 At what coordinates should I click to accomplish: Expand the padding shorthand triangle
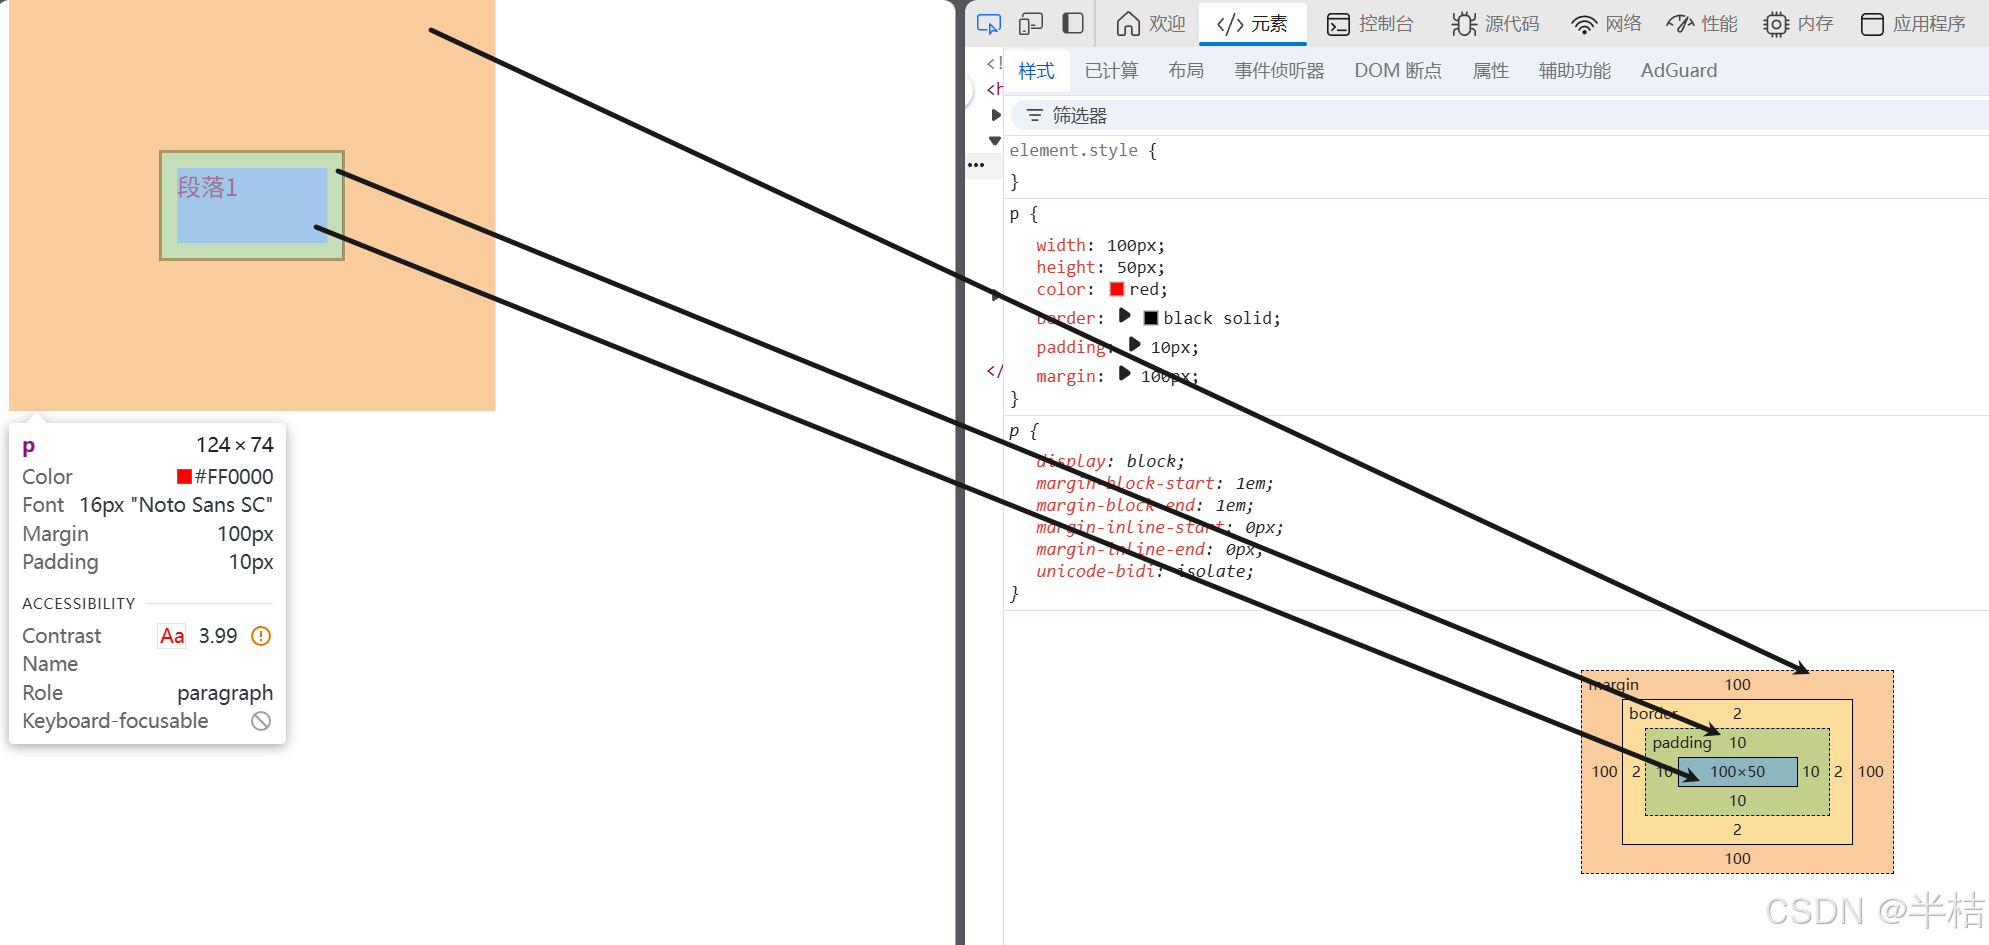(x=1134, y=345)
